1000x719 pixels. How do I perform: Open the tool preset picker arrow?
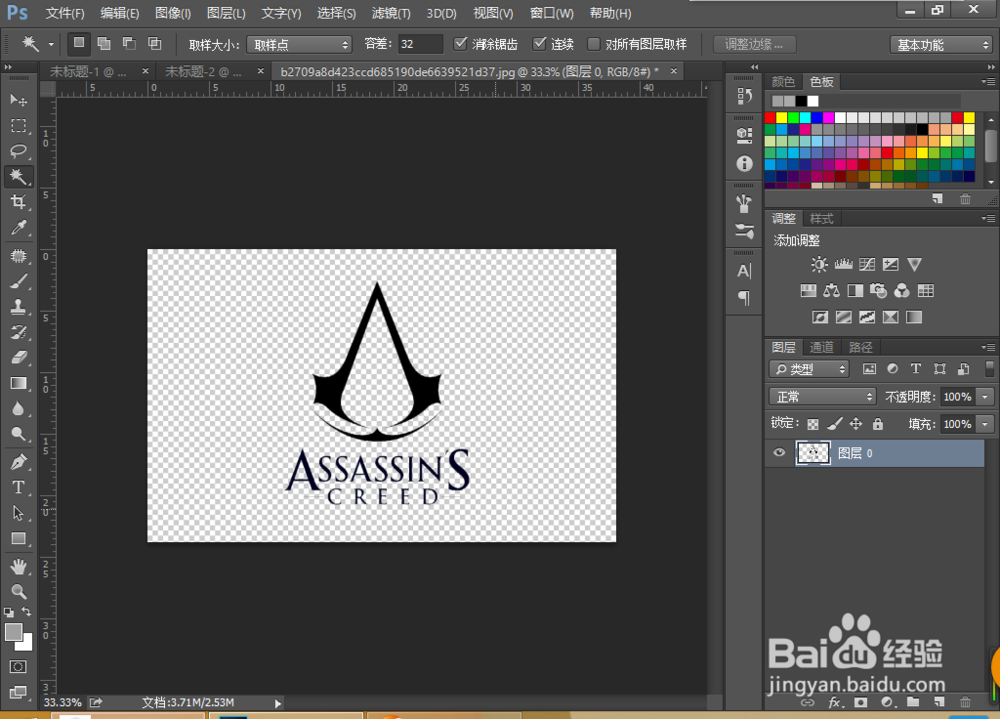click(x=51, y=45)
